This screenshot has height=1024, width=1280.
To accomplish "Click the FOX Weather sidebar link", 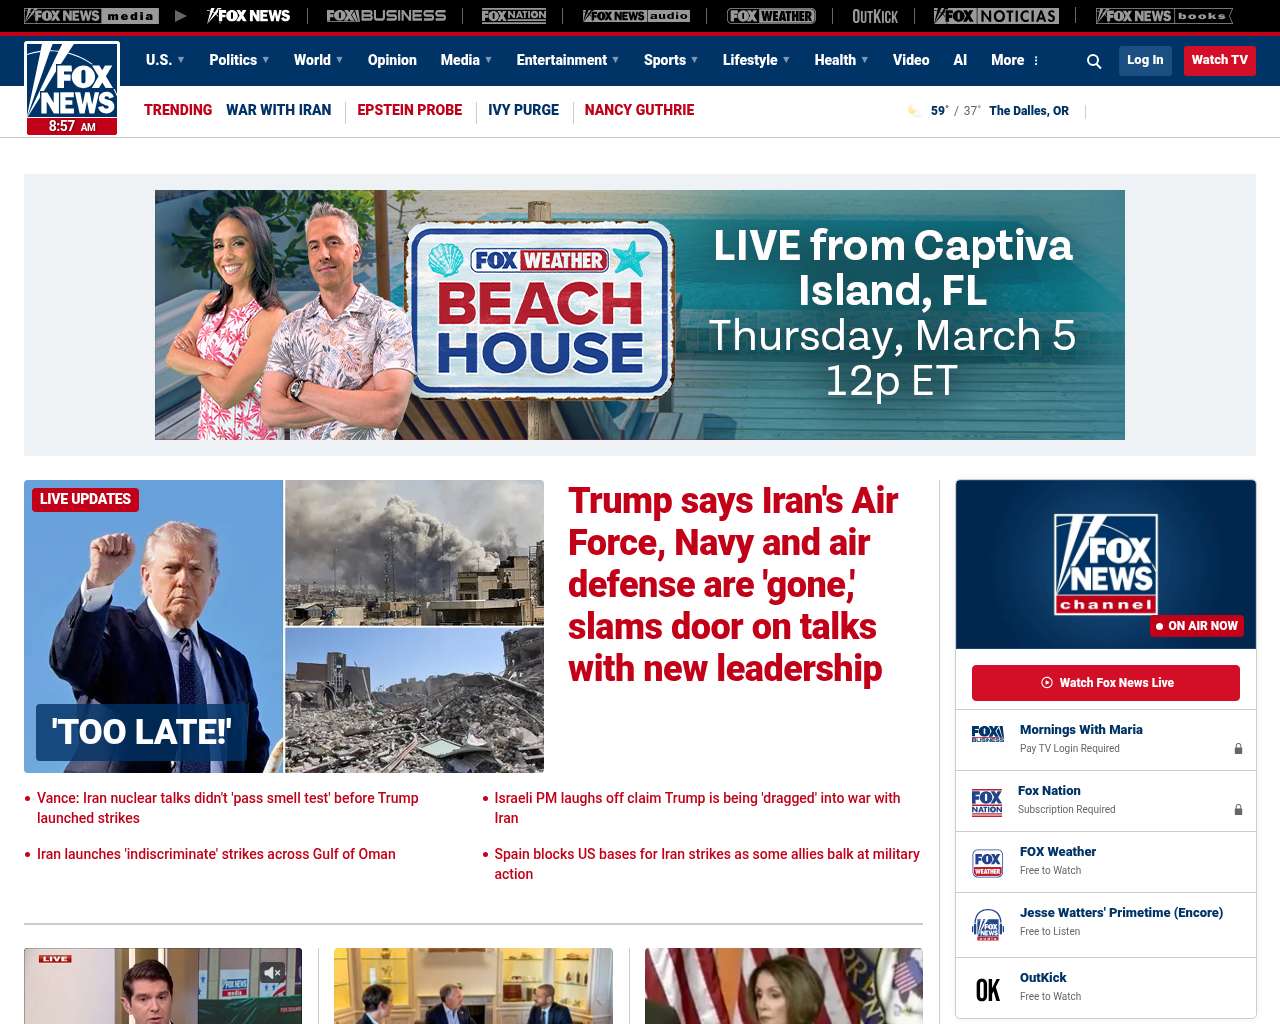I will 1058,852.
